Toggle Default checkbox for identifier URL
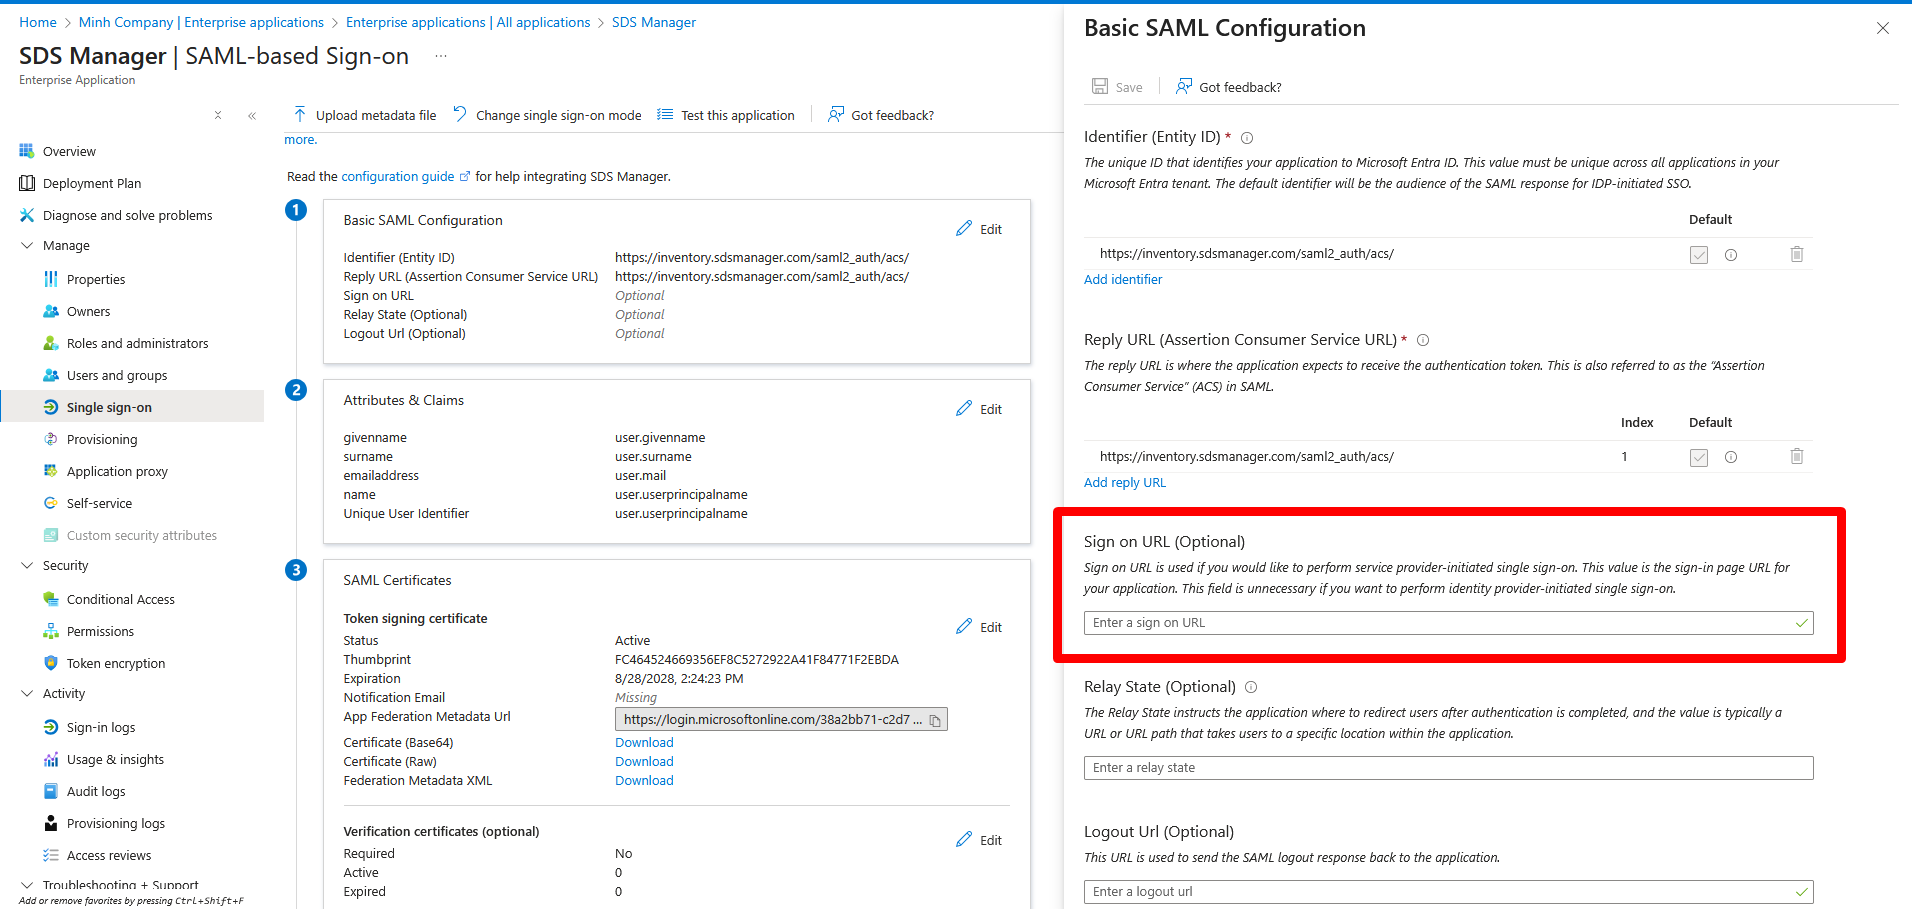 (1699, 255)
